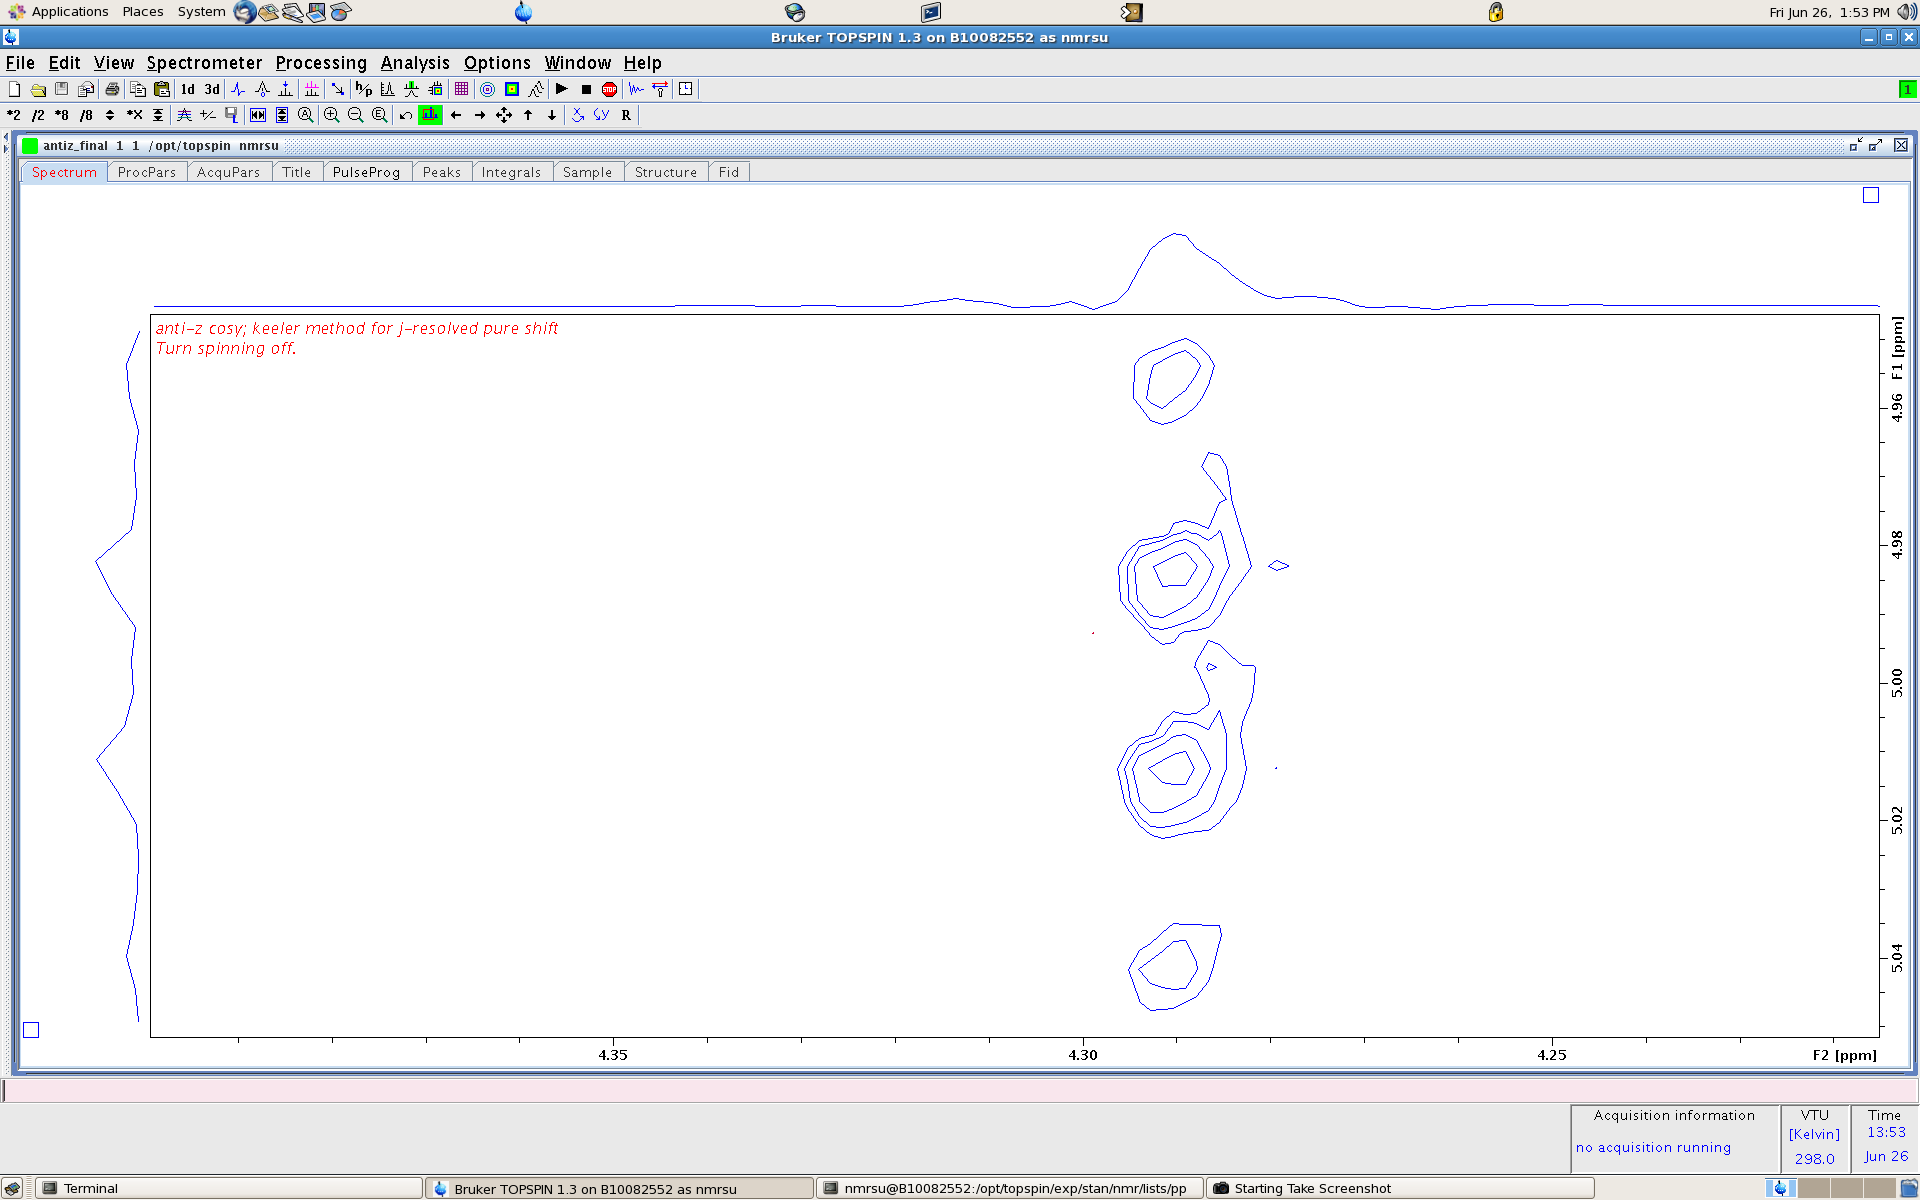Viewport: 1920px width, 1200px height.
Task: Switch to the Fid tab
Action: coord(729,172)
